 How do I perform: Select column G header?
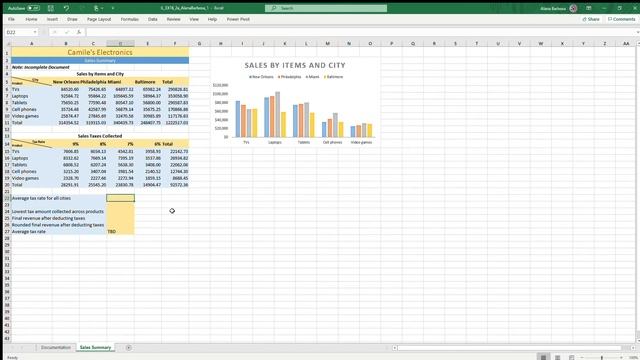pos(199,43)
